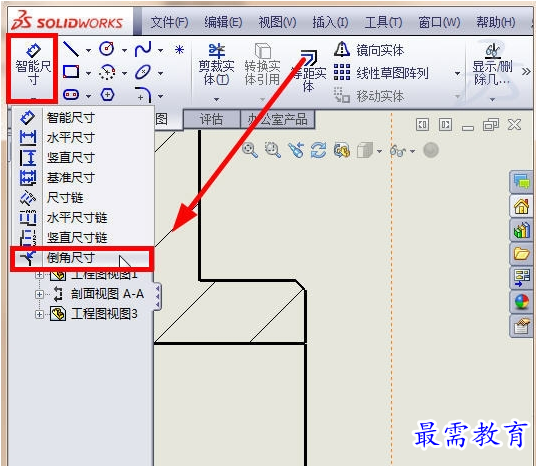Open the Display Style cube icon
Image resolution: width=536 pixels, height=466 pixels.
pos(365,150)
